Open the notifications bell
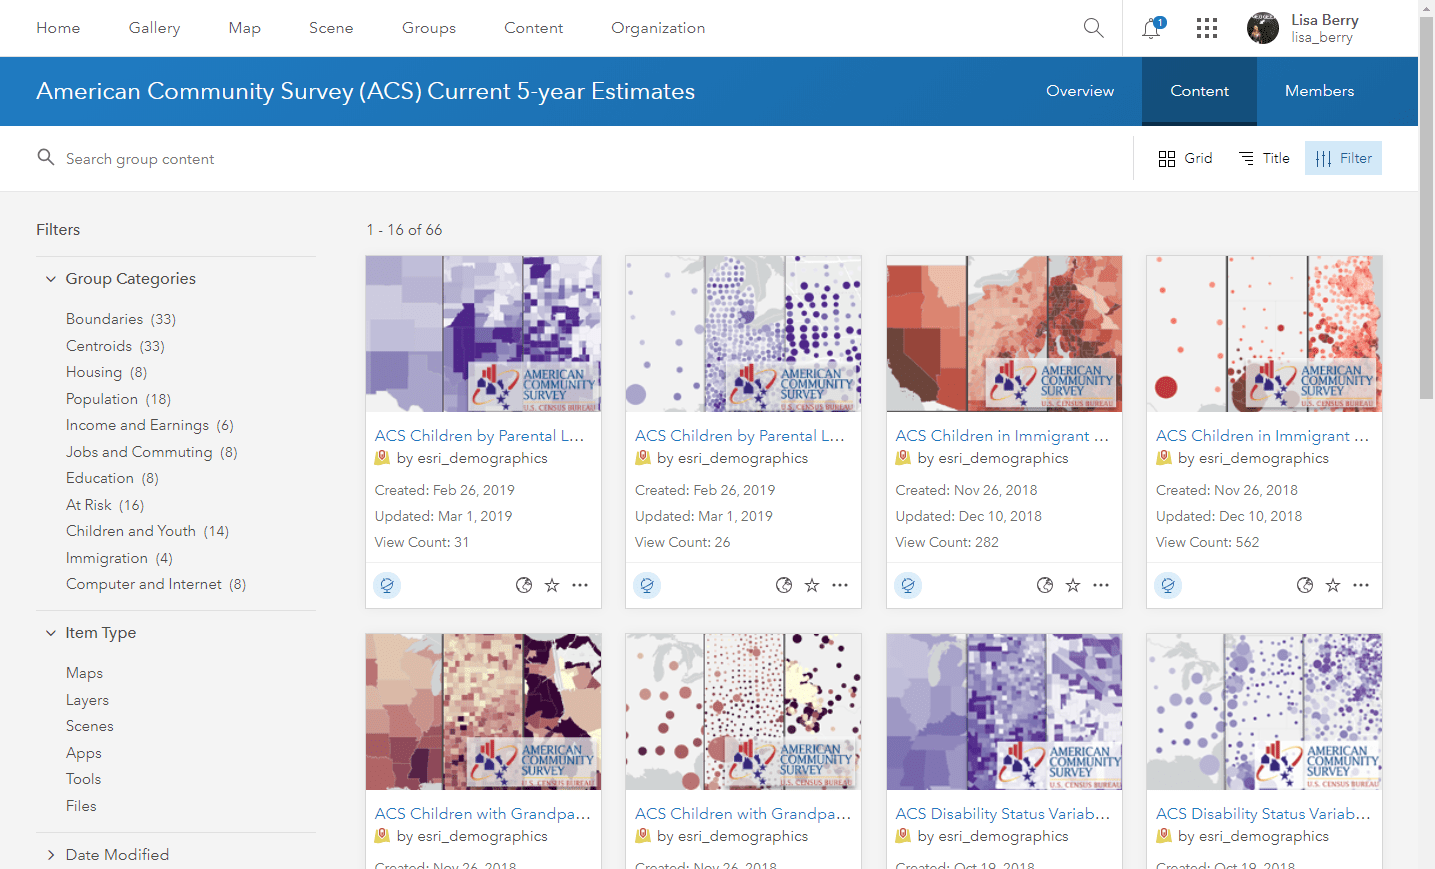Image resolution: width=1435 pixels, height=869 pixels. [1152, 28]
